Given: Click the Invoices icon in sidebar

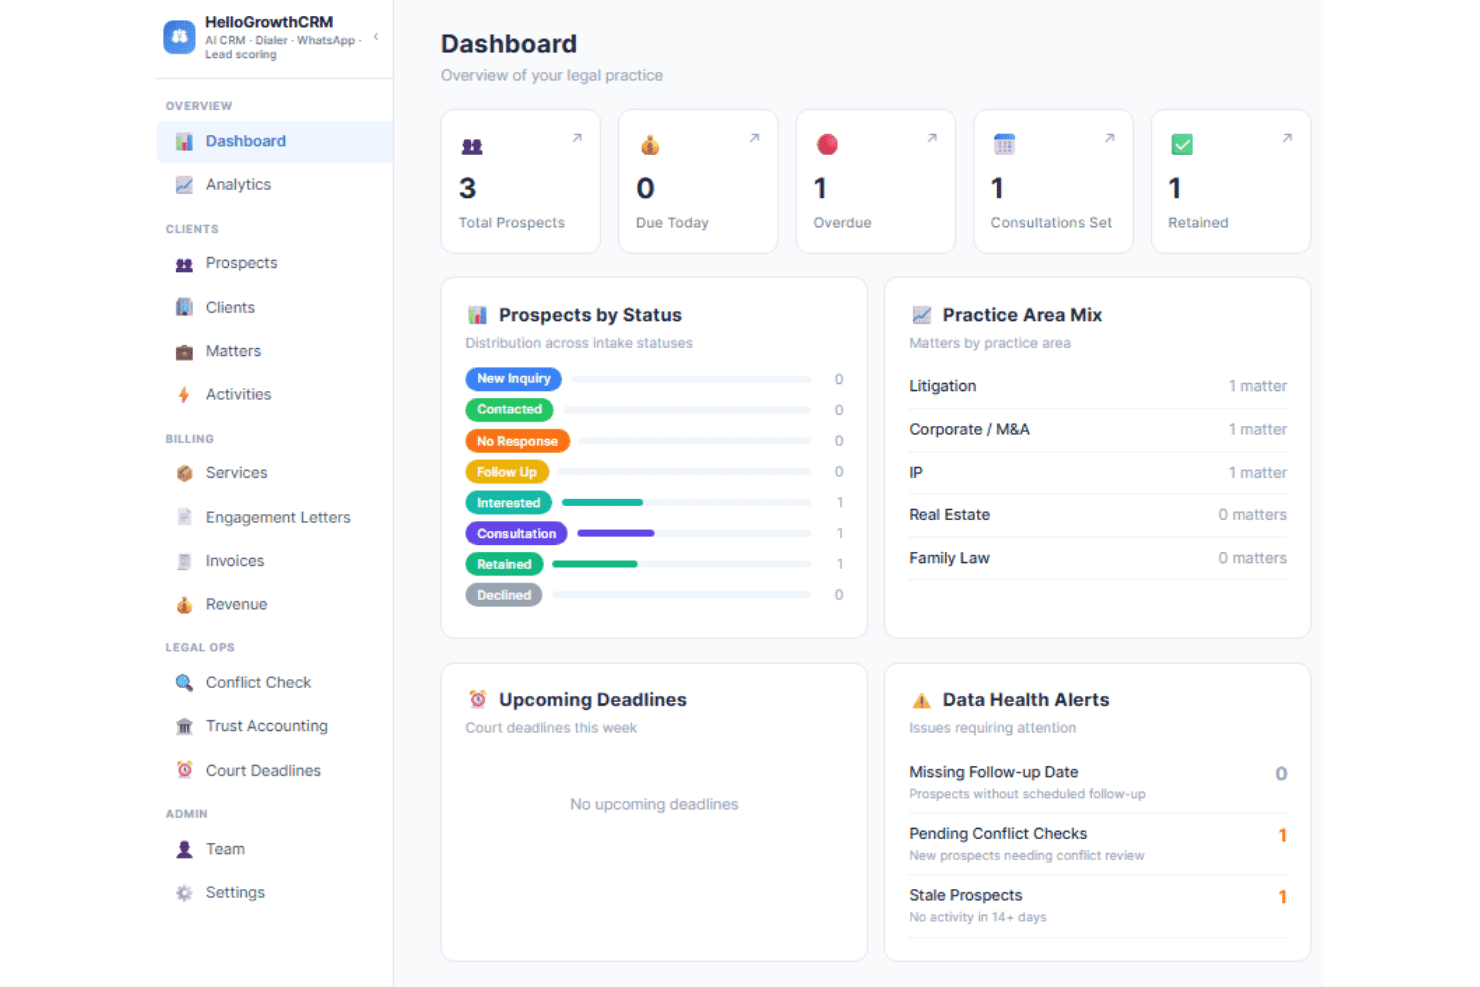Looking at the screenshot, I should (184, 561).
